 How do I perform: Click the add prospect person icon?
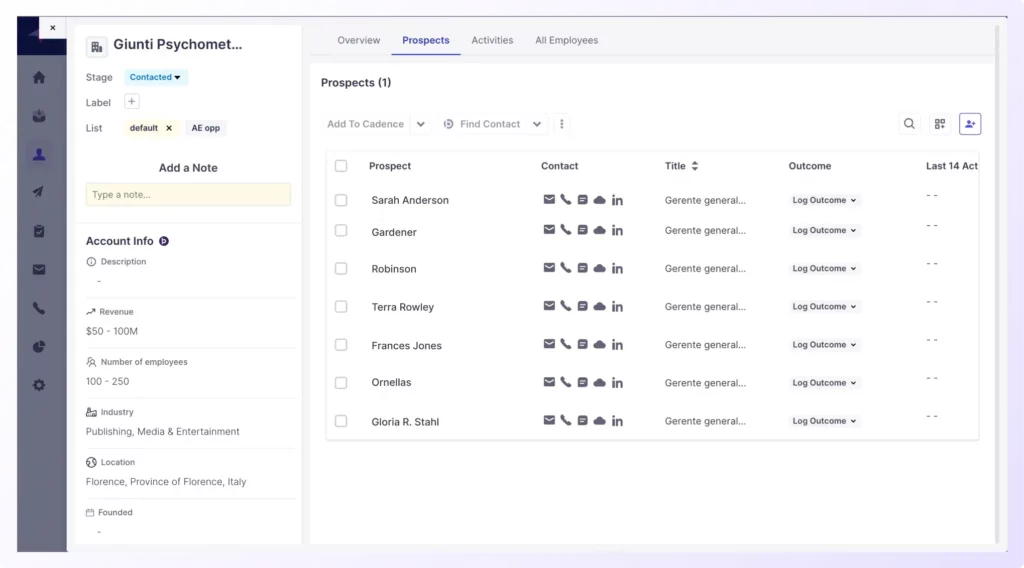(970, 124)
